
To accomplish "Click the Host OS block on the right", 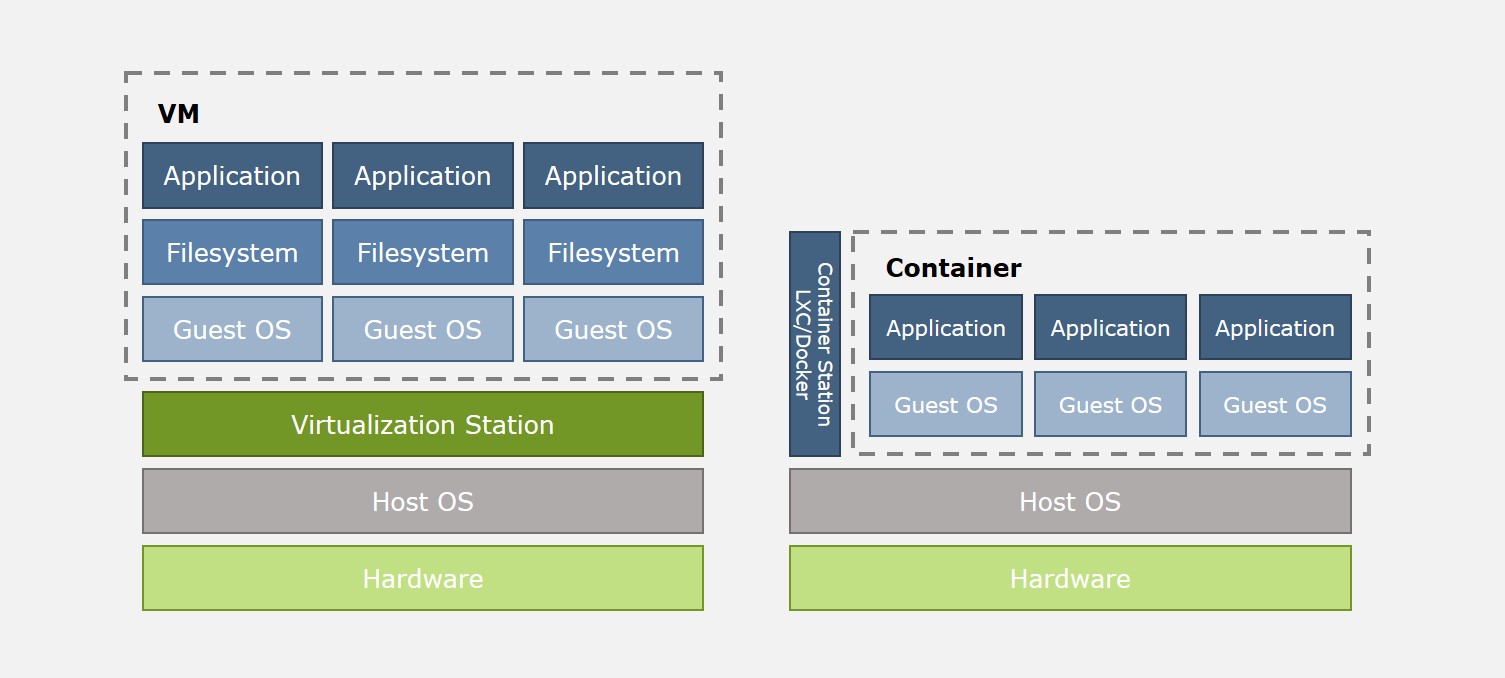I will click(x=1070, y=501).
